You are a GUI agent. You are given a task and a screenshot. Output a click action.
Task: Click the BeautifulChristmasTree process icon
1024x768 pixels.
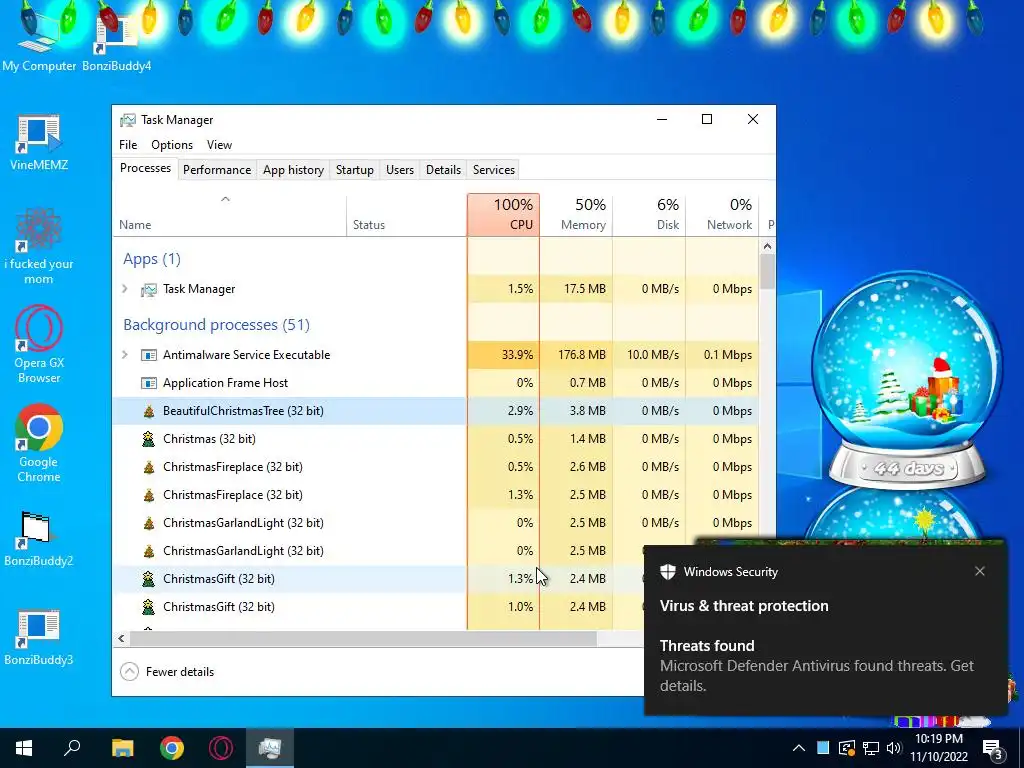(x=149, y=411)
